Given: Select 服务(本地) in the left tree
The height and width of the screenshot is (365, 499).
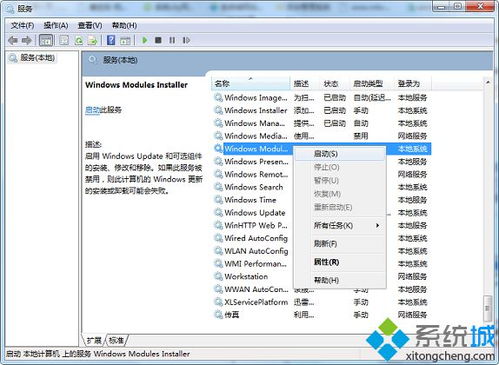Looking at the screenshot, I should (37, 58).
